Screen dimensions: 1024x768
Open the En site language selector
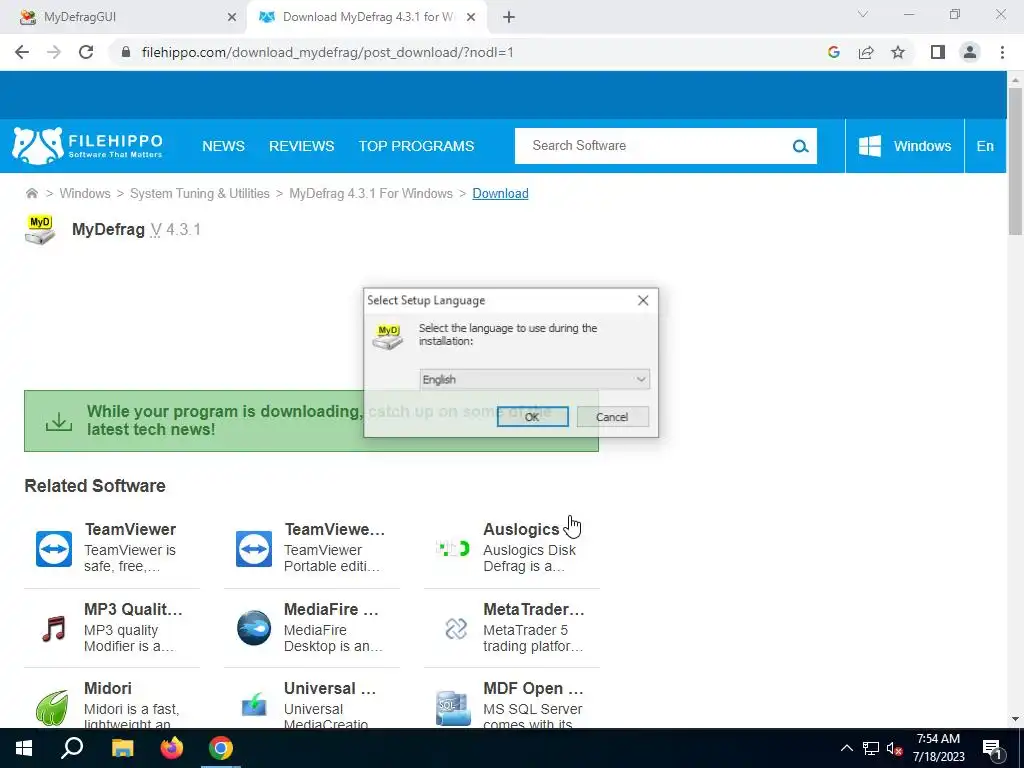click(985, 146)
